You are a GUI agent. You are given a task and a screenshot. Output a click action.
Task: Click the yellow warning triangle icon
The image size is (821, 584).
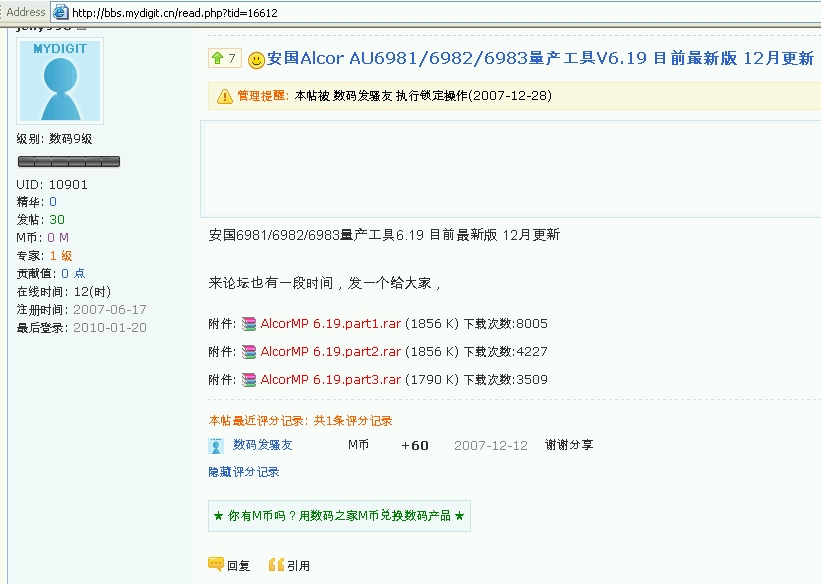pos(225,96)
